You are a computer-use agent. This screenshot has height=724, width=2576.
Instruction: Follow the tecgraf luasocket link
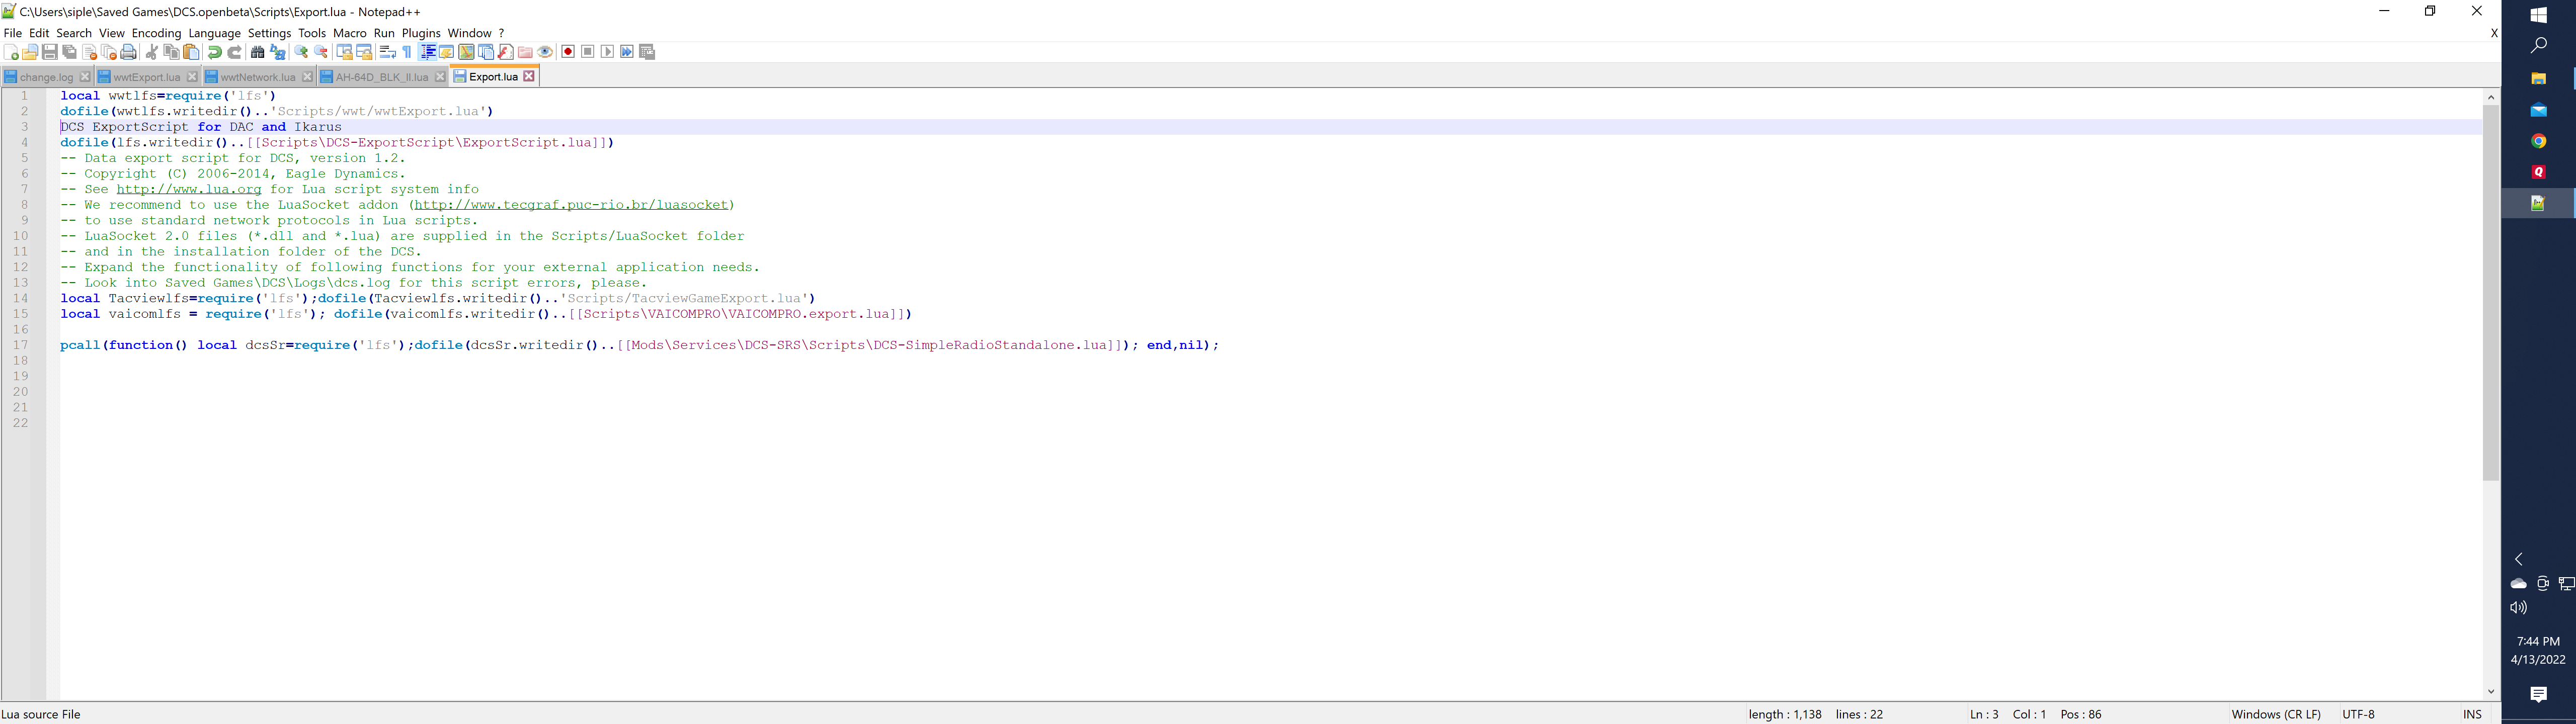[x=571, y=205]
